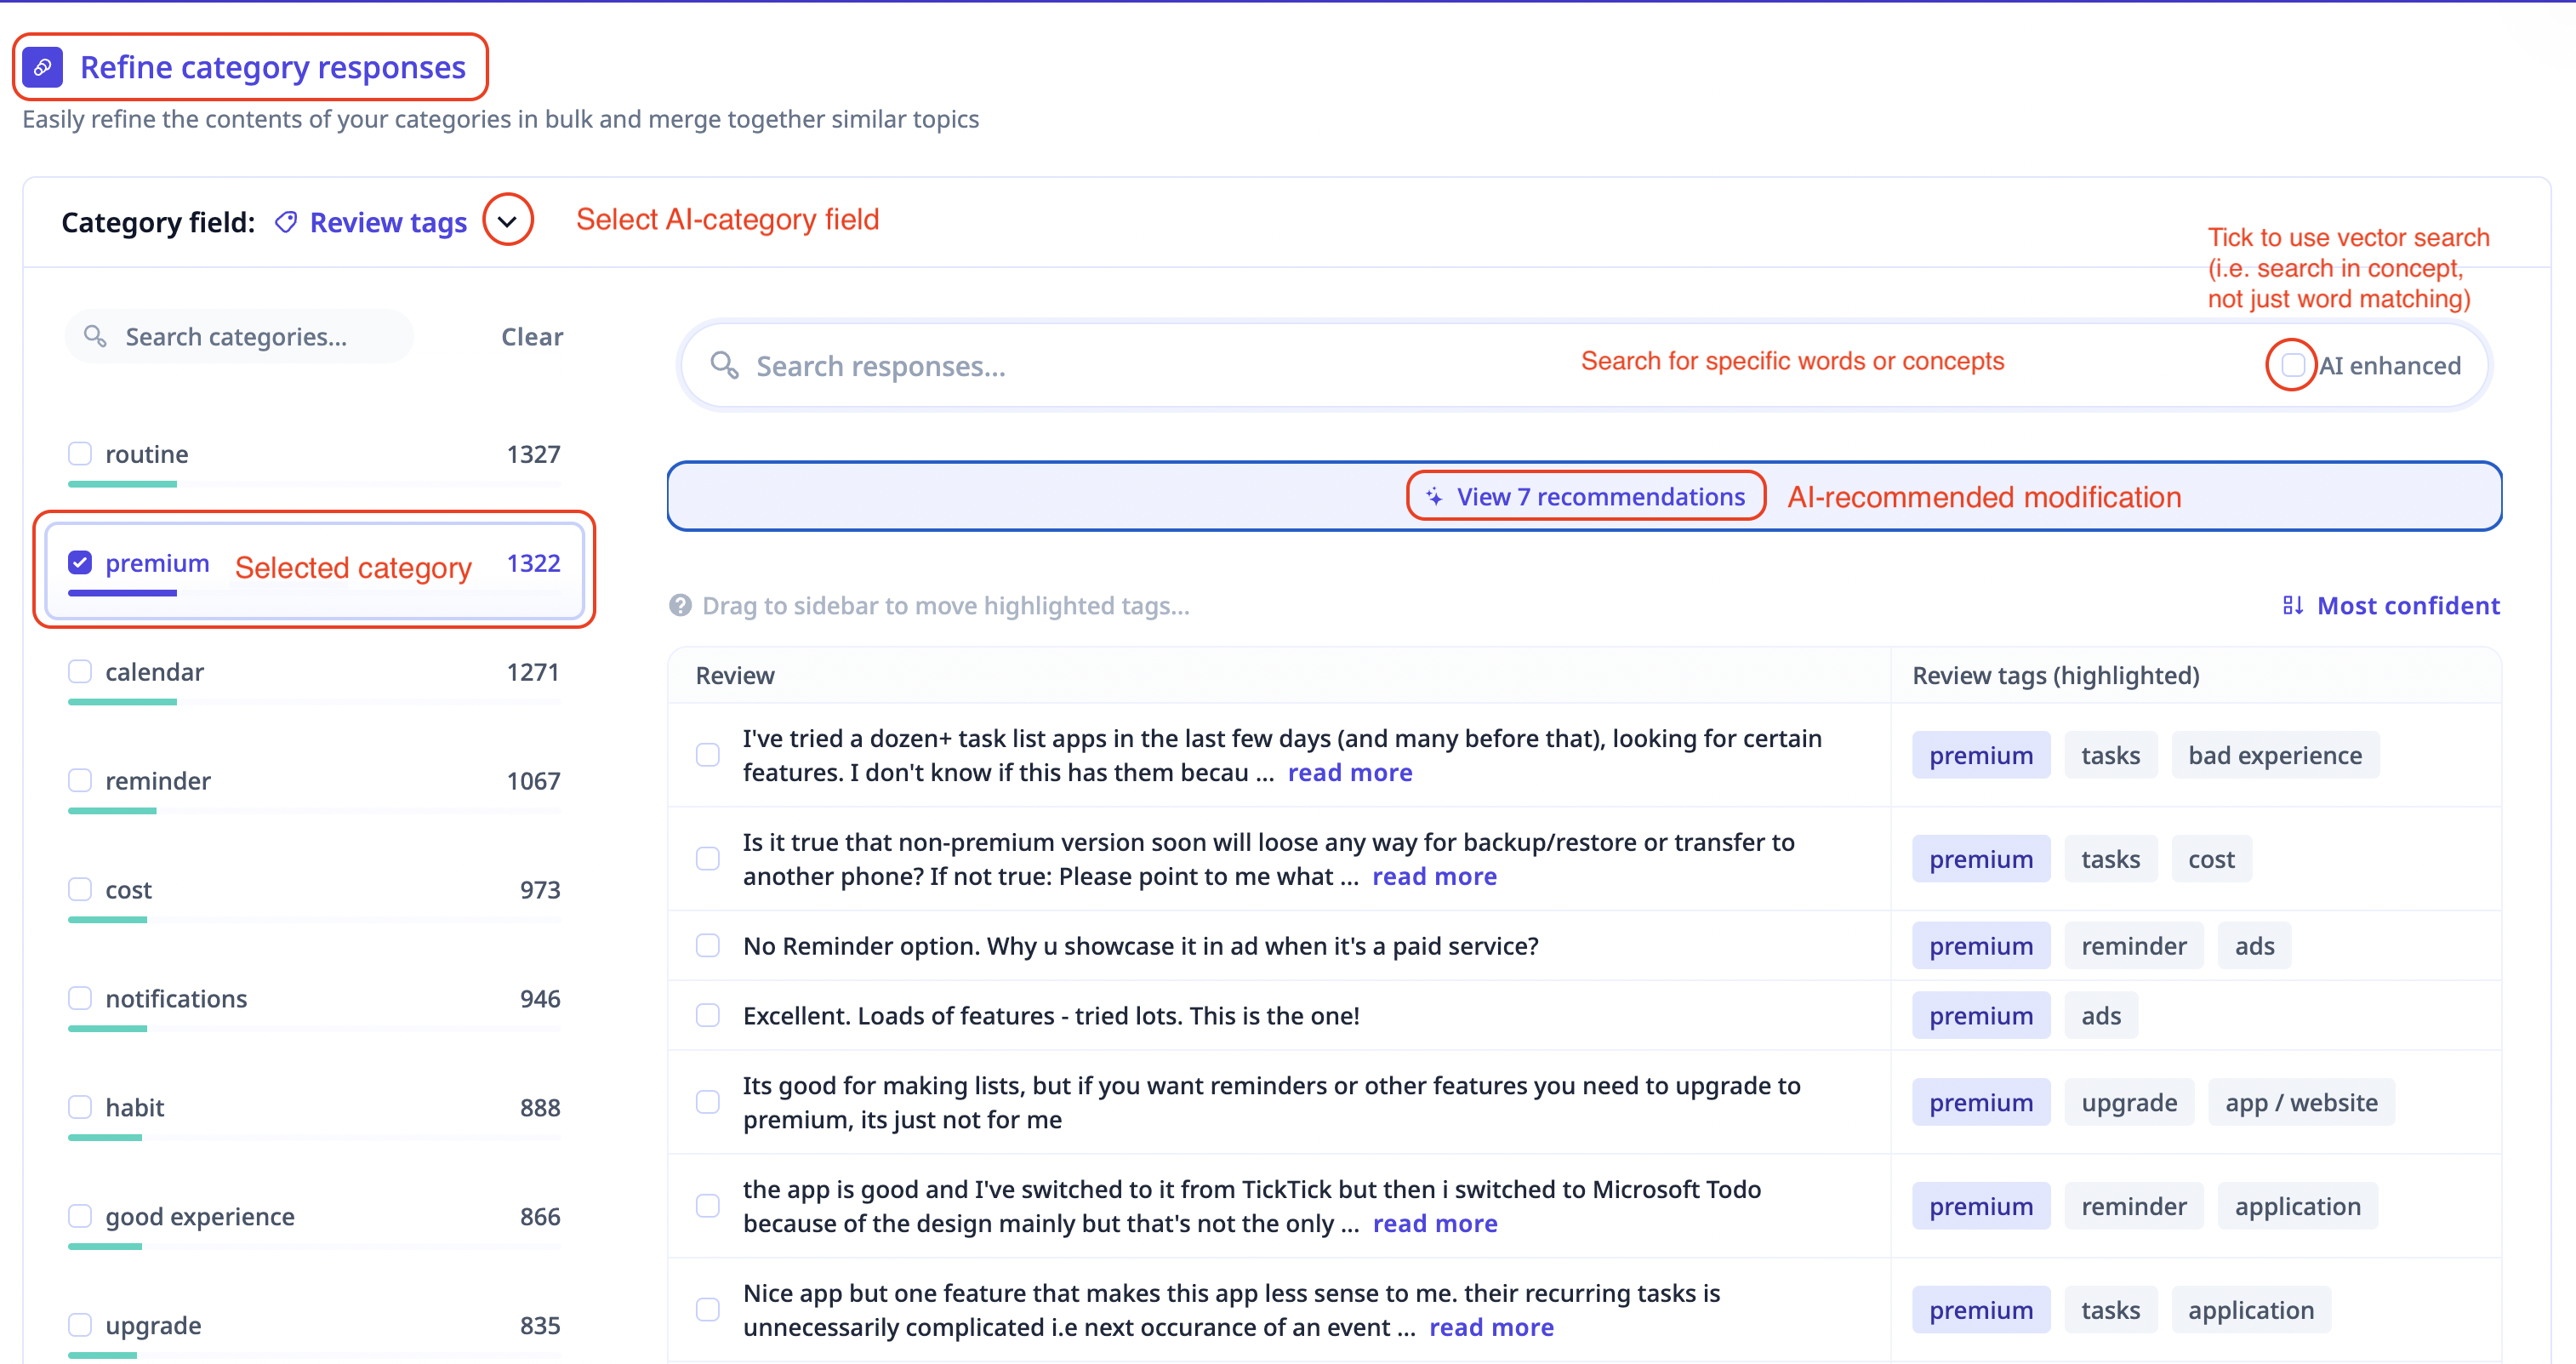Click the tag icon next to Review tags
2576x1364 pixels.
pos(286,222)
